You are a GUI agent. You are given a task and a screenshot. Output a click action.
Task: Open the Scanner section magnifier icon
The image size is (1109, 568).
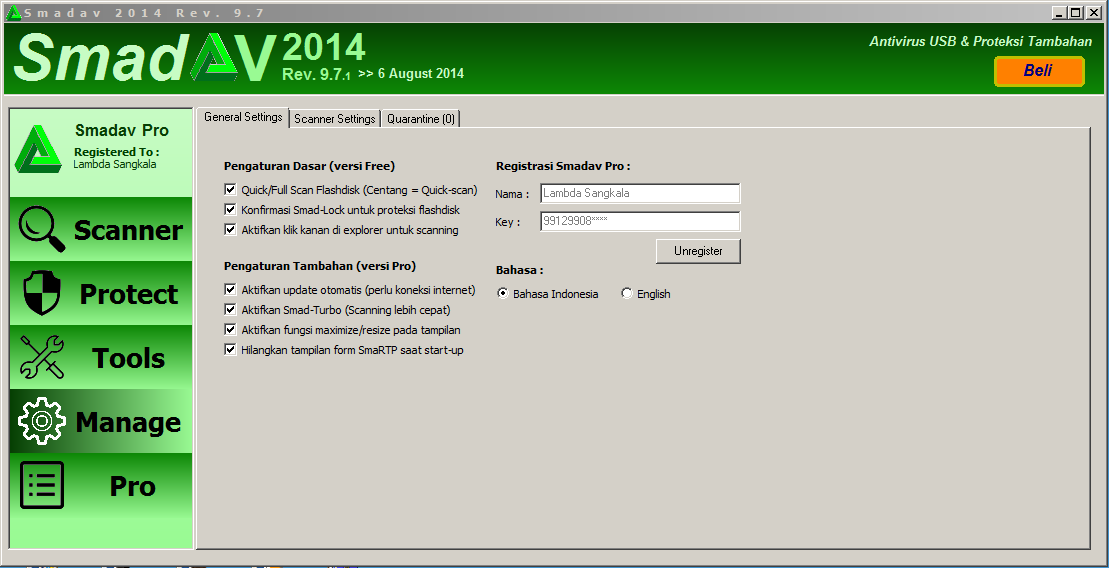point(42,229)
